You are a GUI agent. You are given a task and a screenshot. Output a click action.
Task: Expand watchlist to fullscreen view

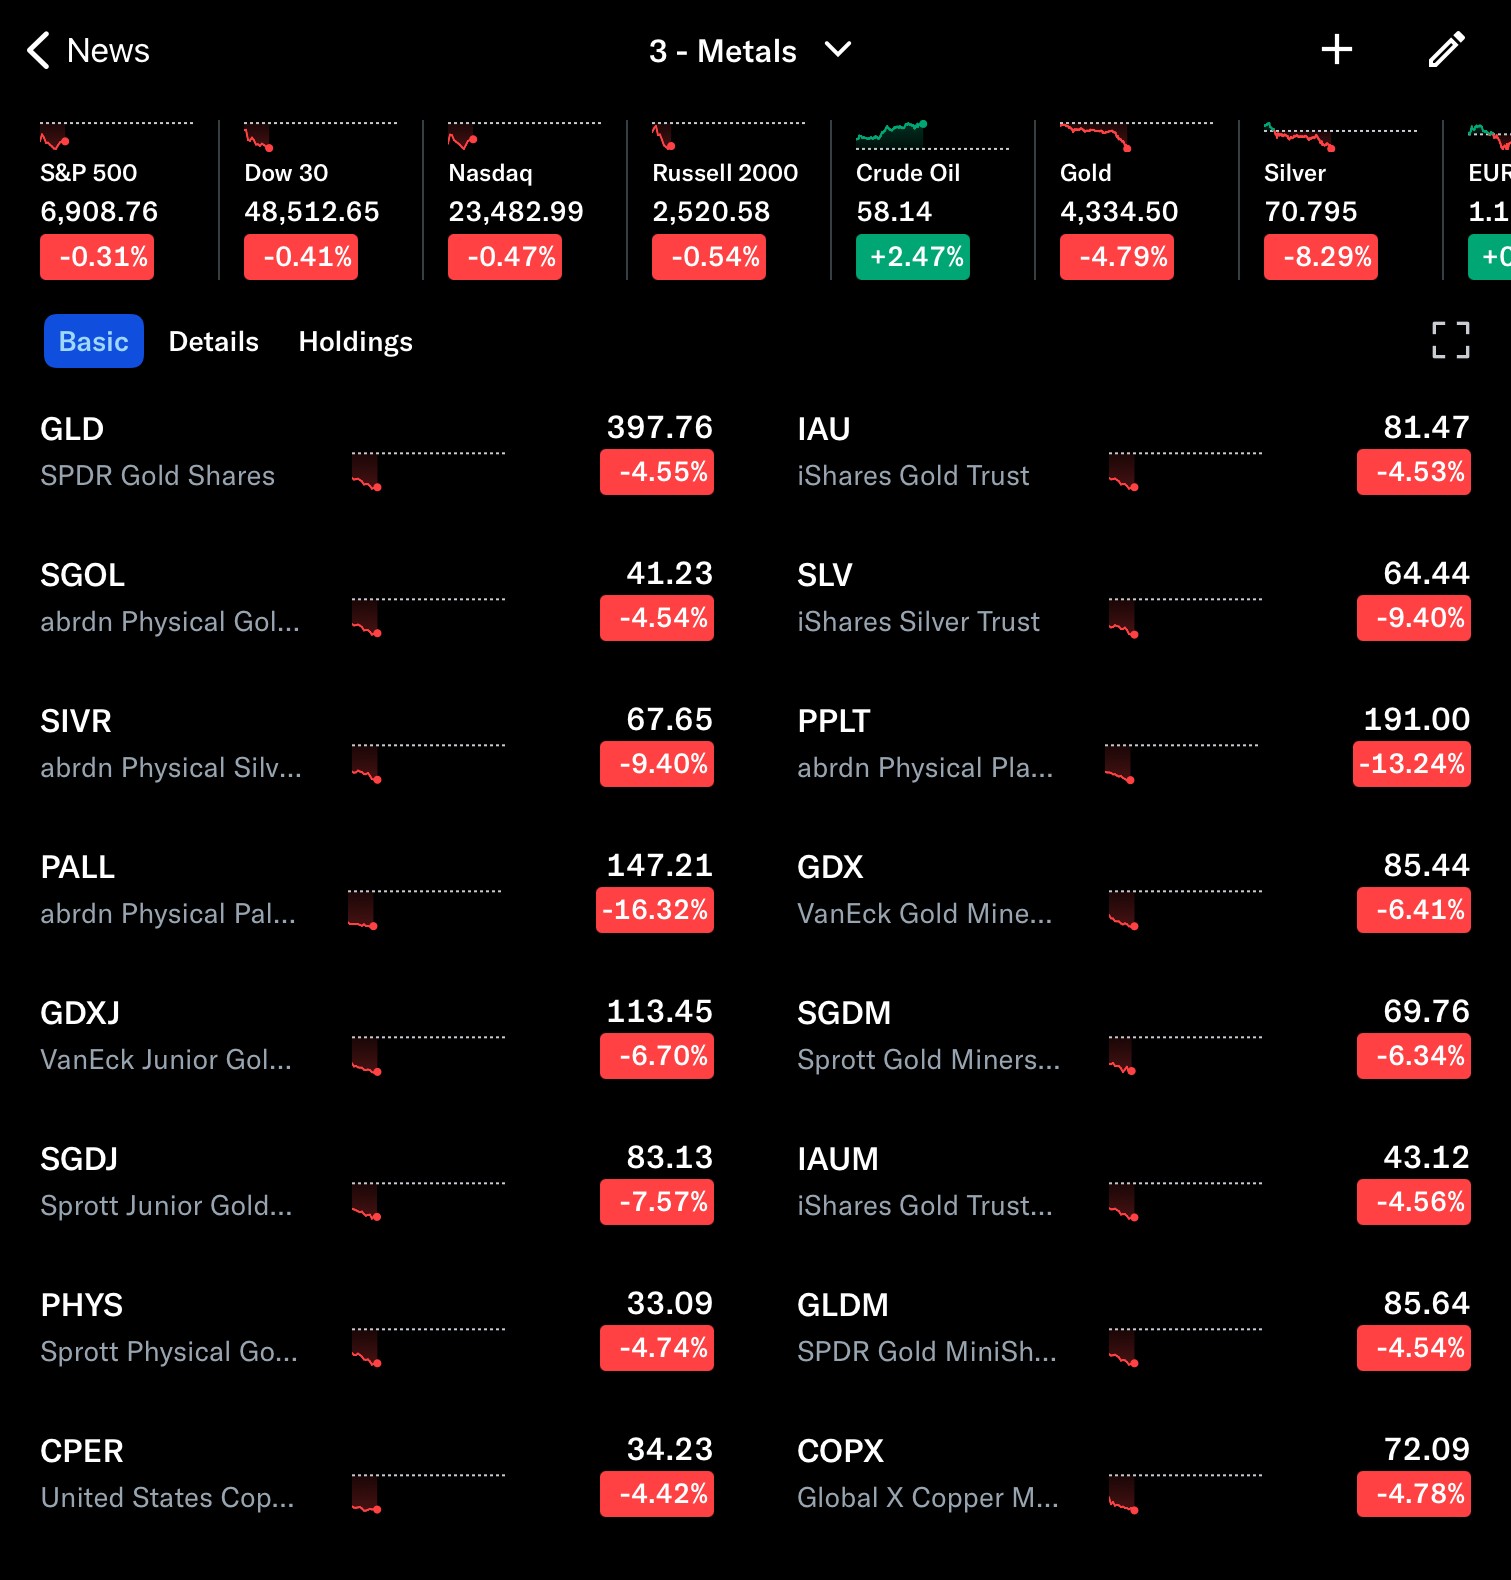[x=1450, y=340]
